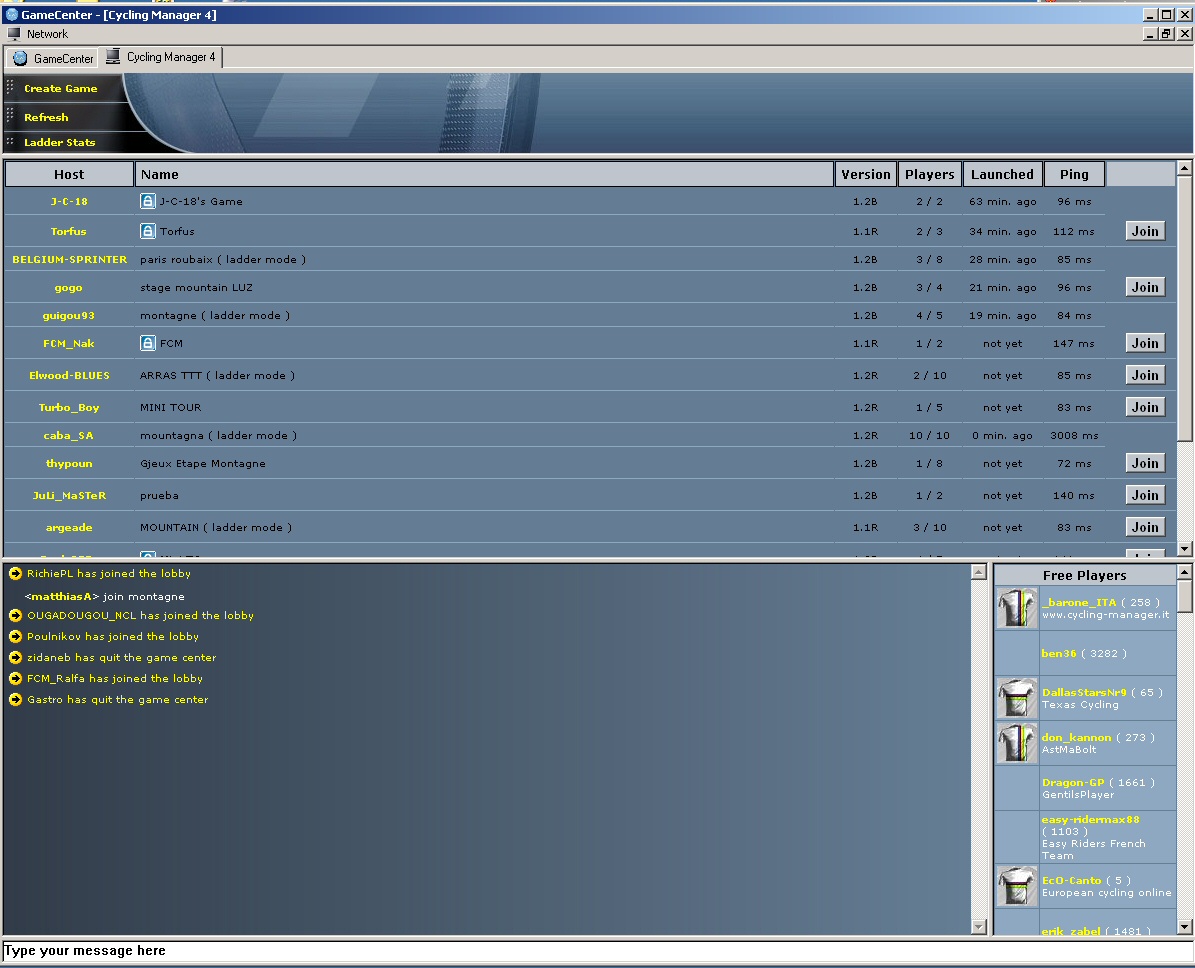Screen dimensions: 1195x968
Task: Join Turbo_Boy's MINI TOUR game
Action: (x=1145, y=407)
